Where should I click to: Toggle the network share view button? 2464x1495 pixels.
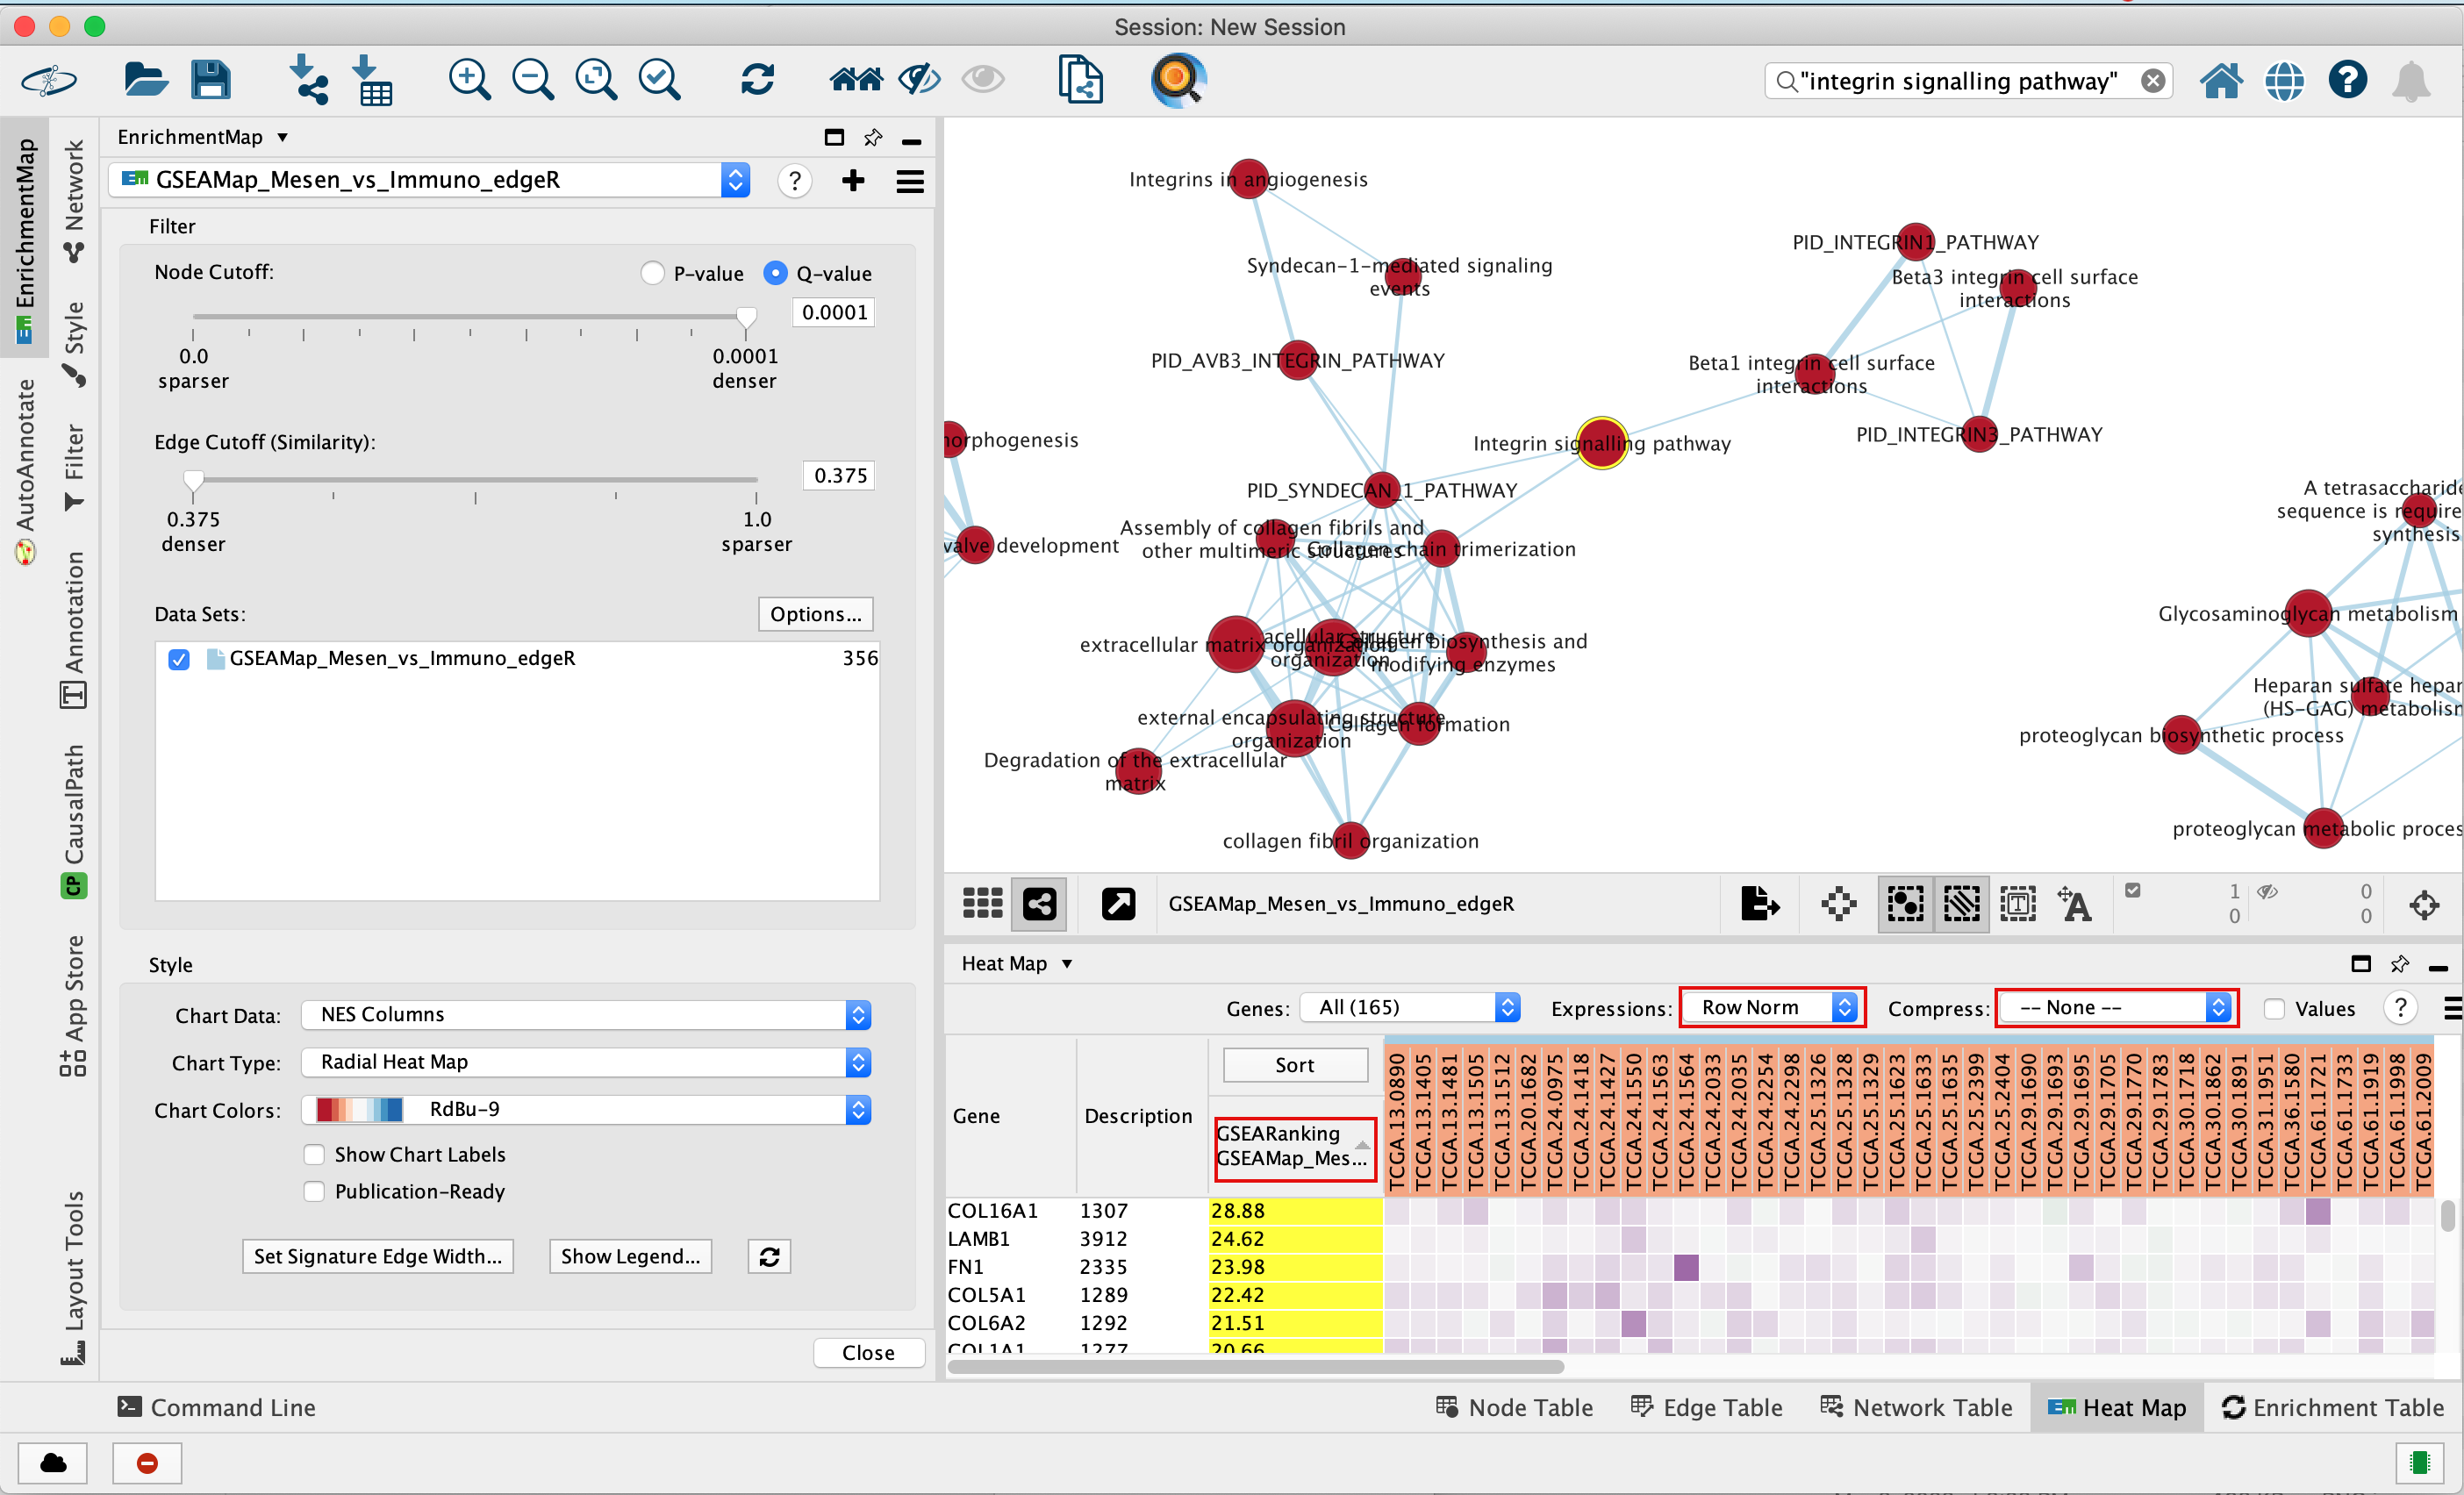[1039, 904]
